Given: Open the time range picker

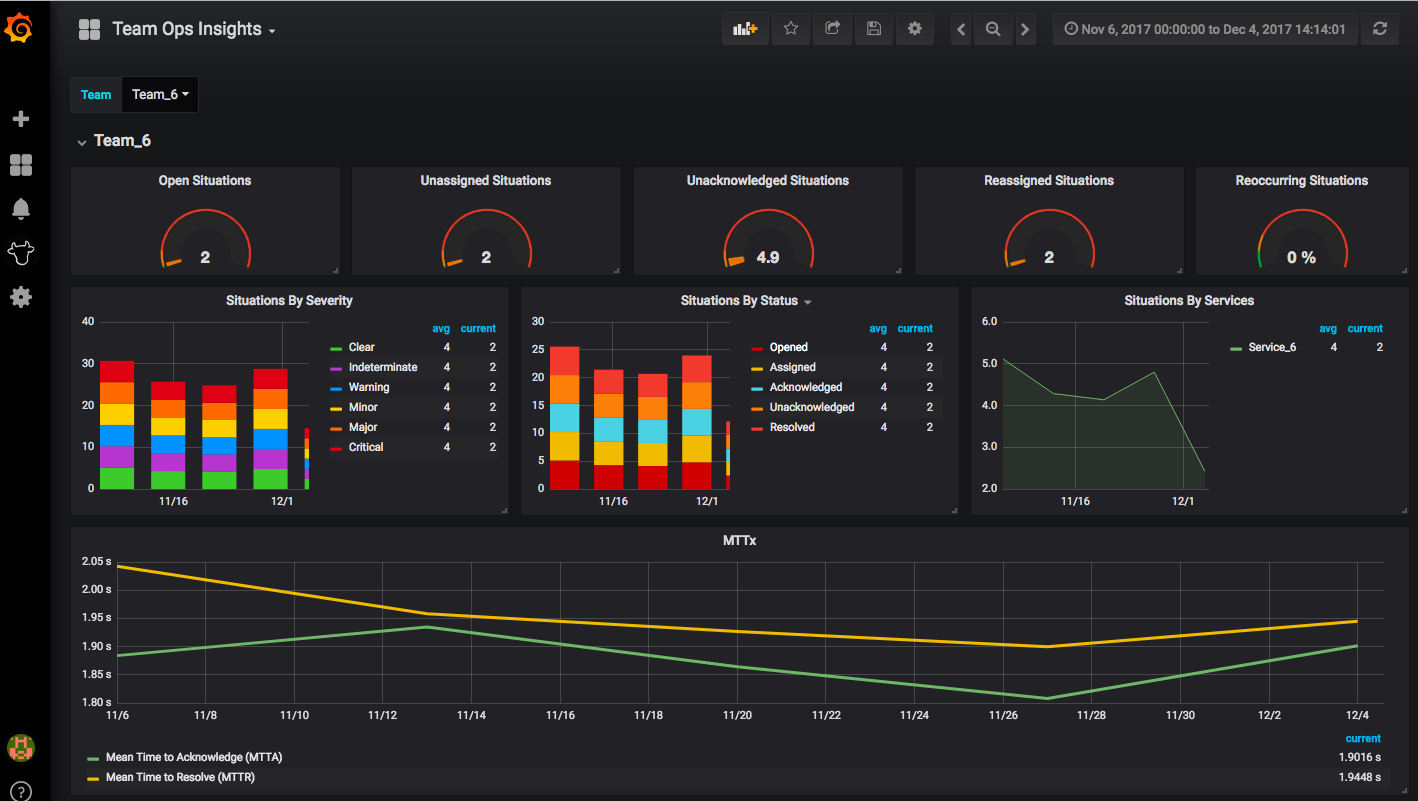Looking at the screenshot, I should (1205, 29).
